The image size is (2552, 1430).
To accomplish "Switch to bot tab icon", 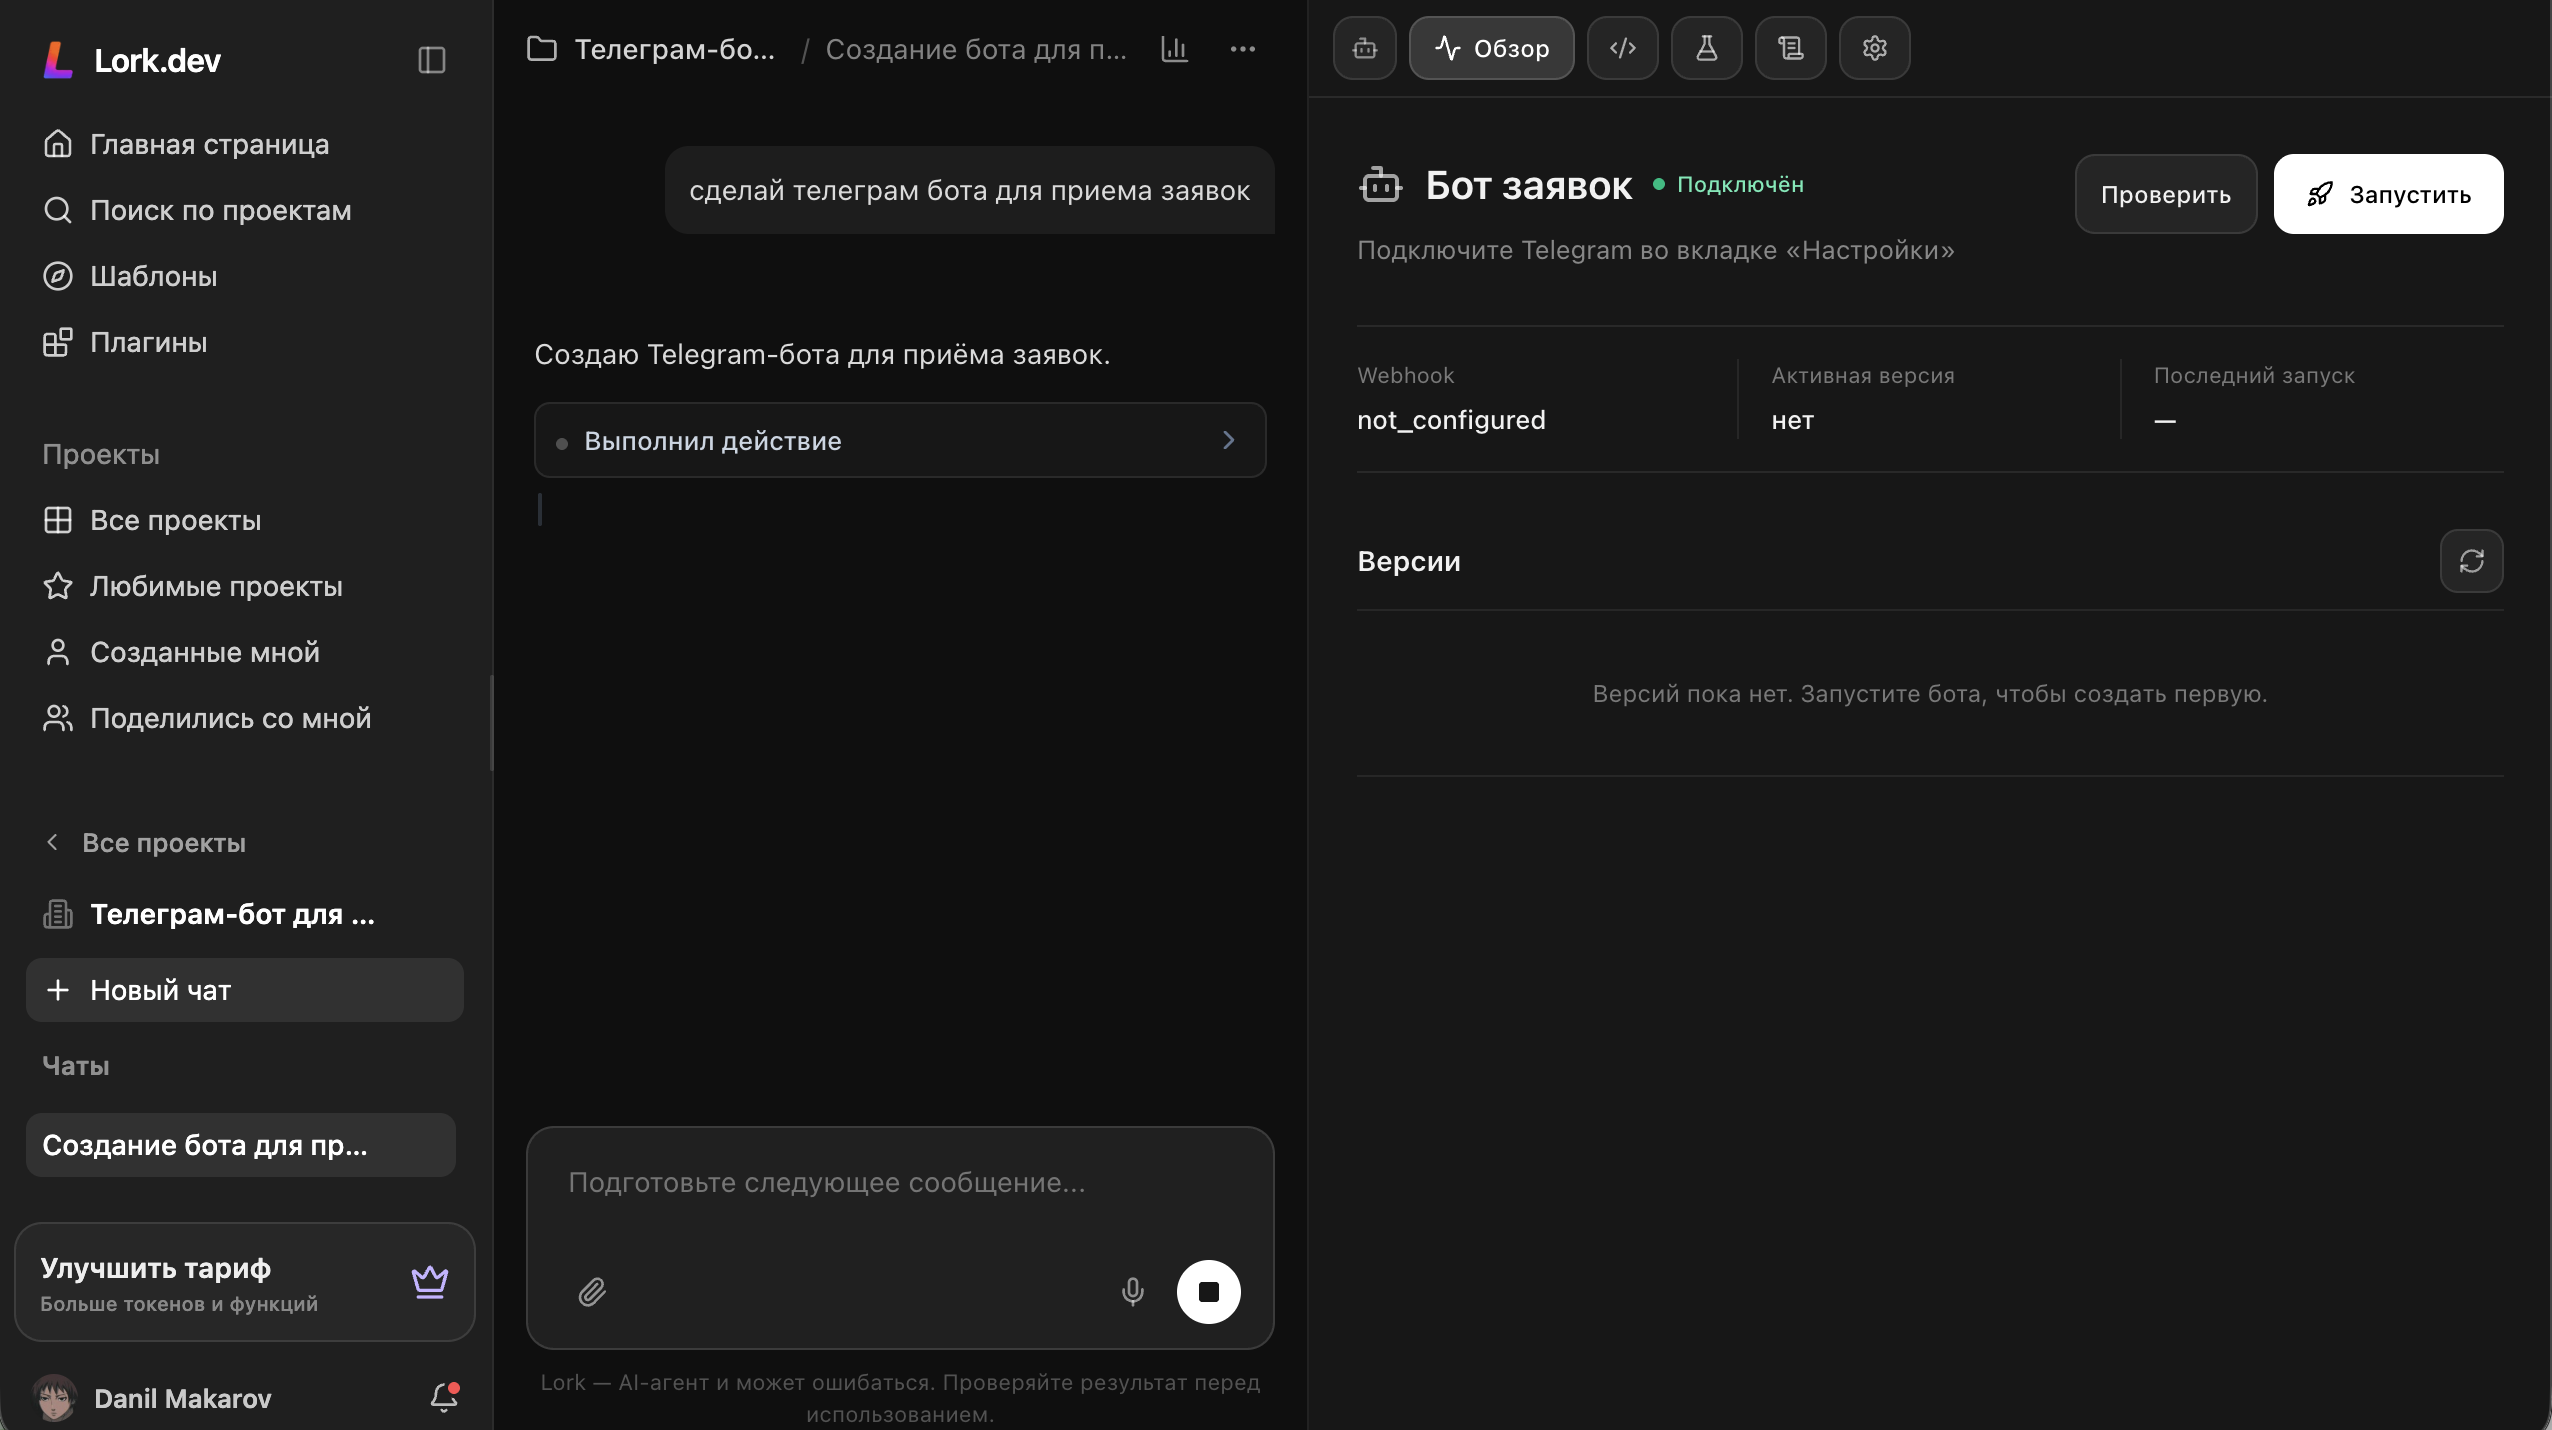I will pyautogui.click(x=1365, y=48).
